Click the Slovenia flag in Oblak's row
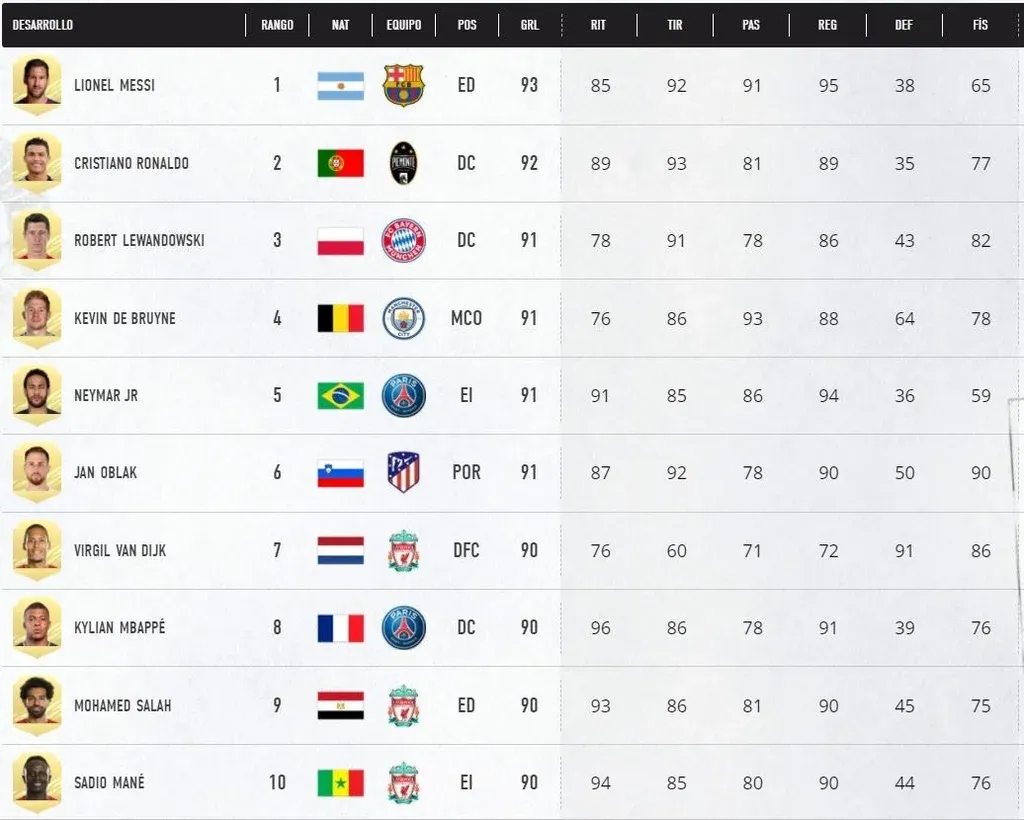 coord(340,473)
